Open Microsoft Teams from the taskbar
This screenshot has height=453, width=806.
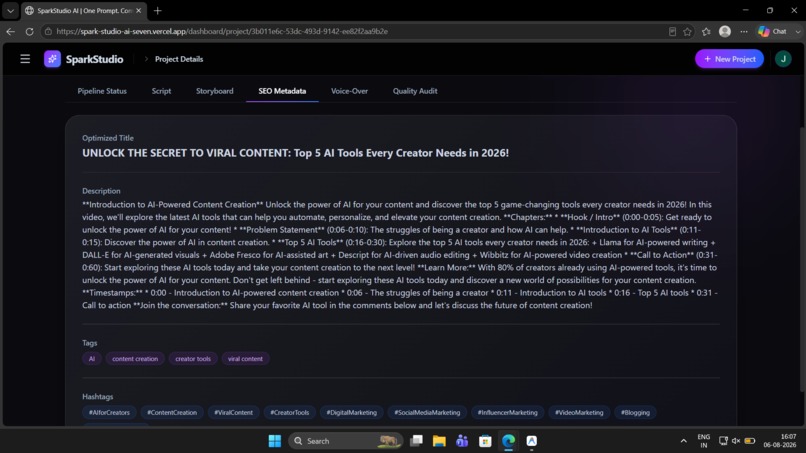[462, 441]
